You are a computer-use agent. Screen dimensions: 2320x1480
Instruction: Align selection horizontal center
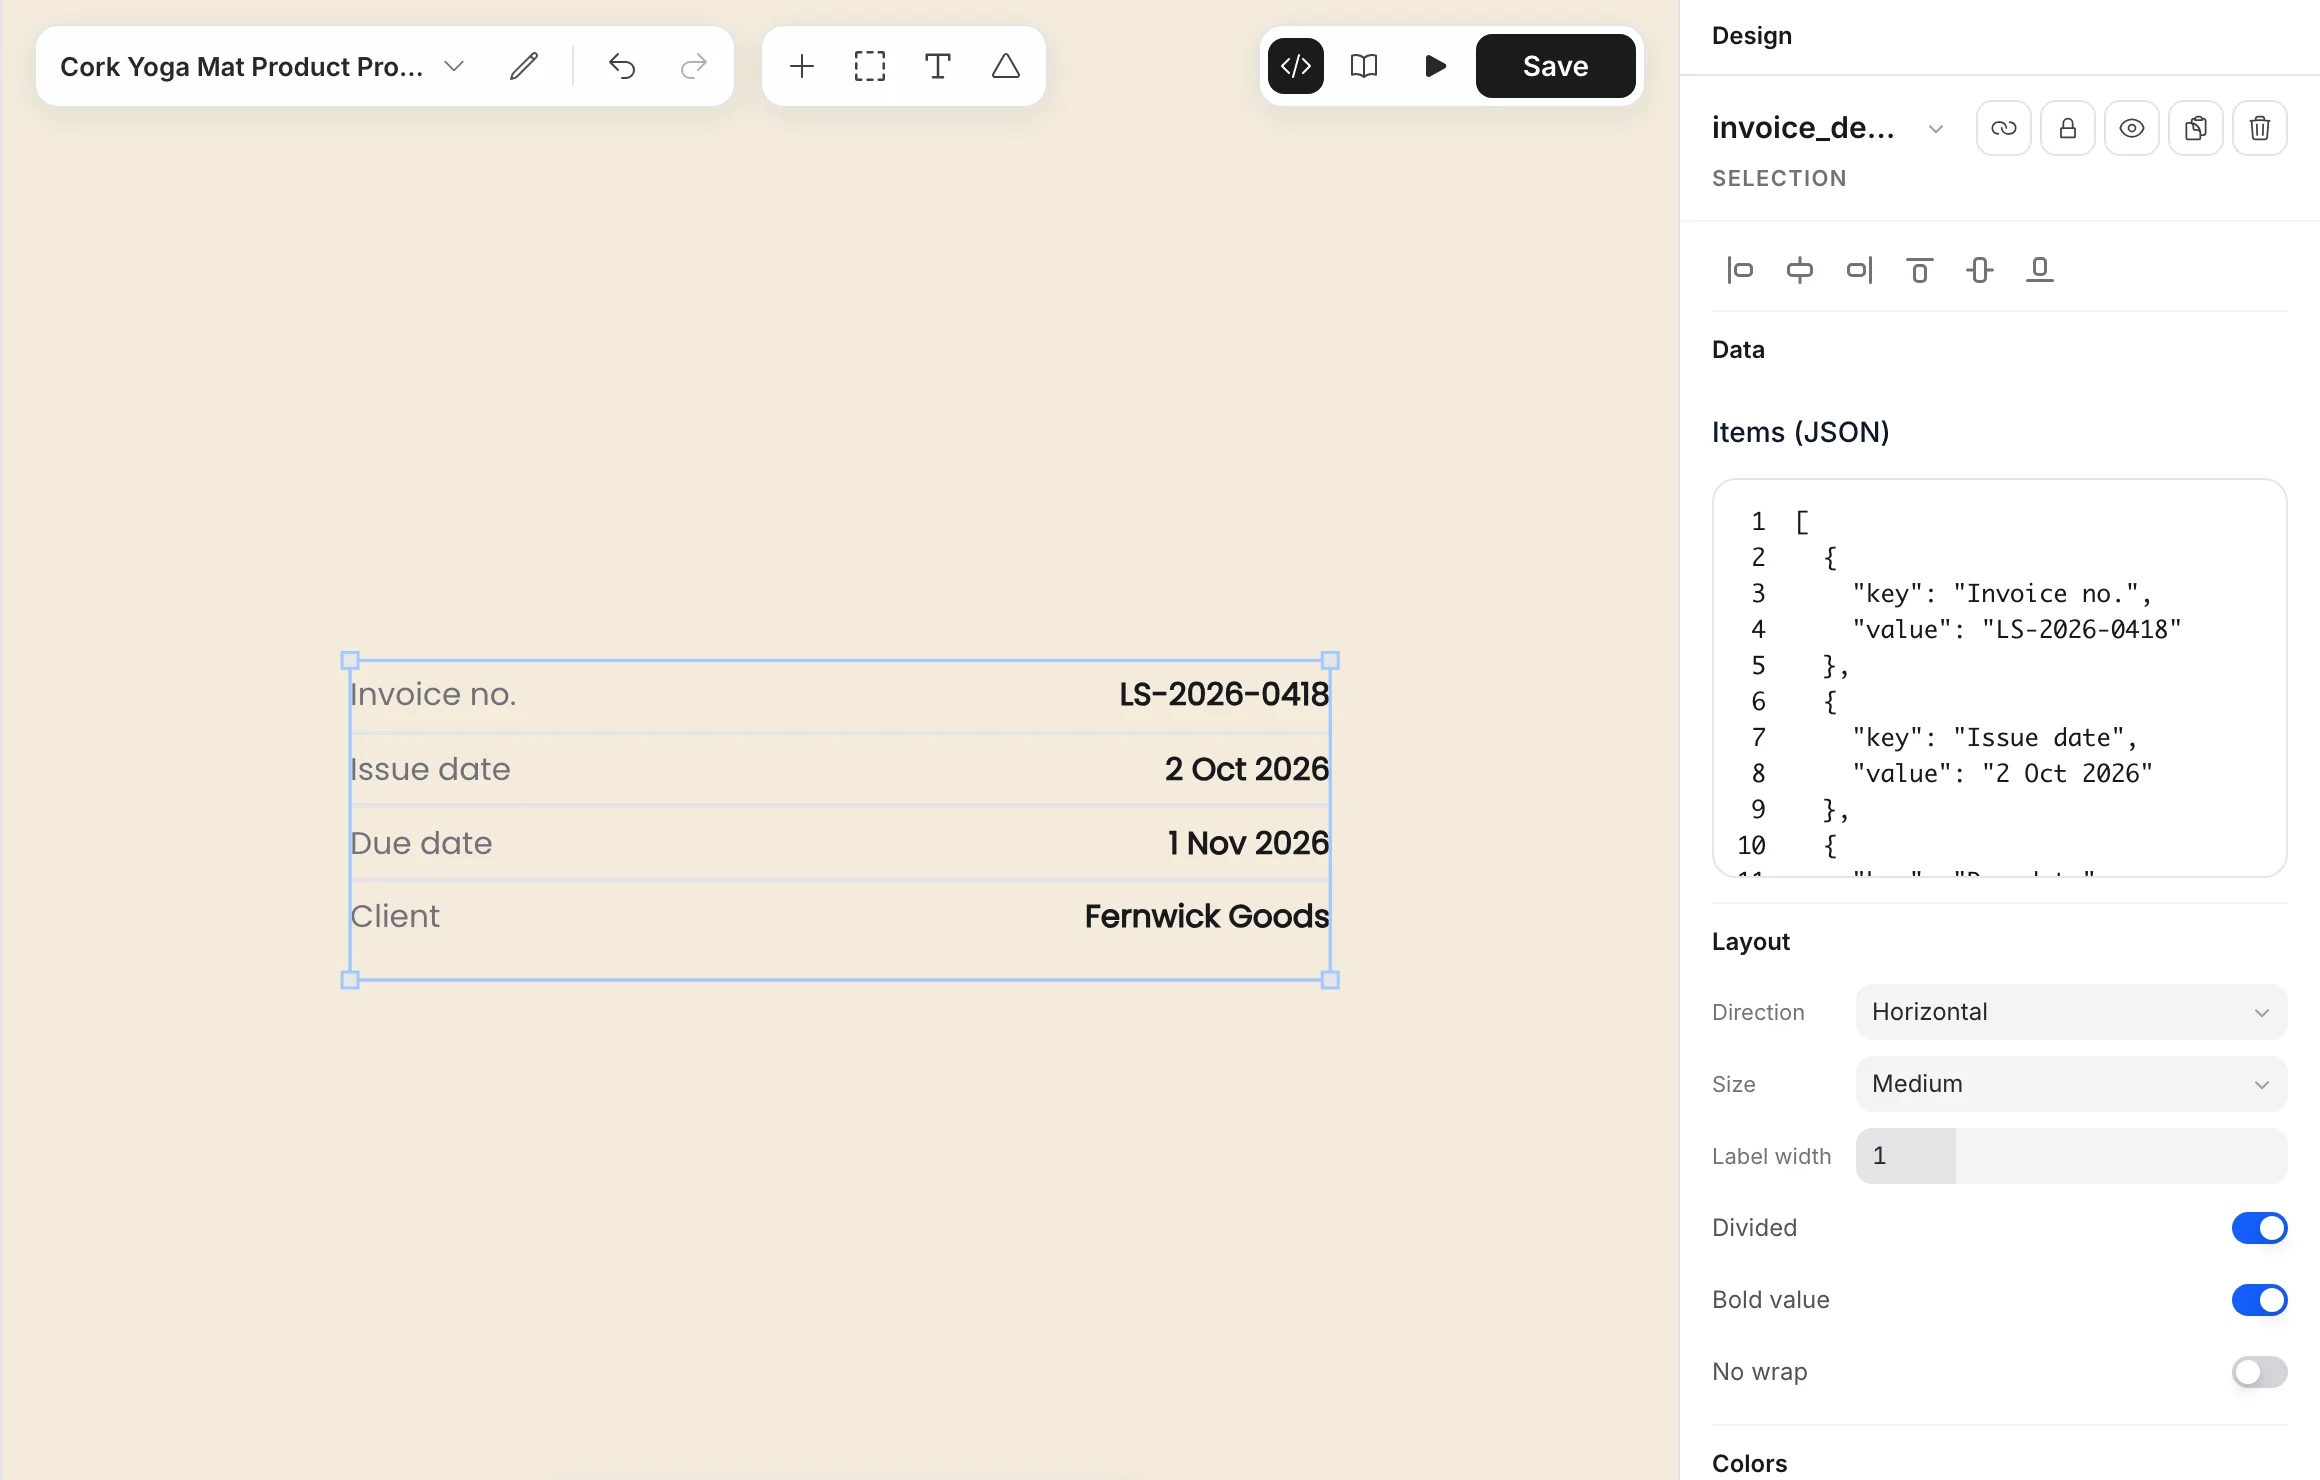coord(1800,270)
